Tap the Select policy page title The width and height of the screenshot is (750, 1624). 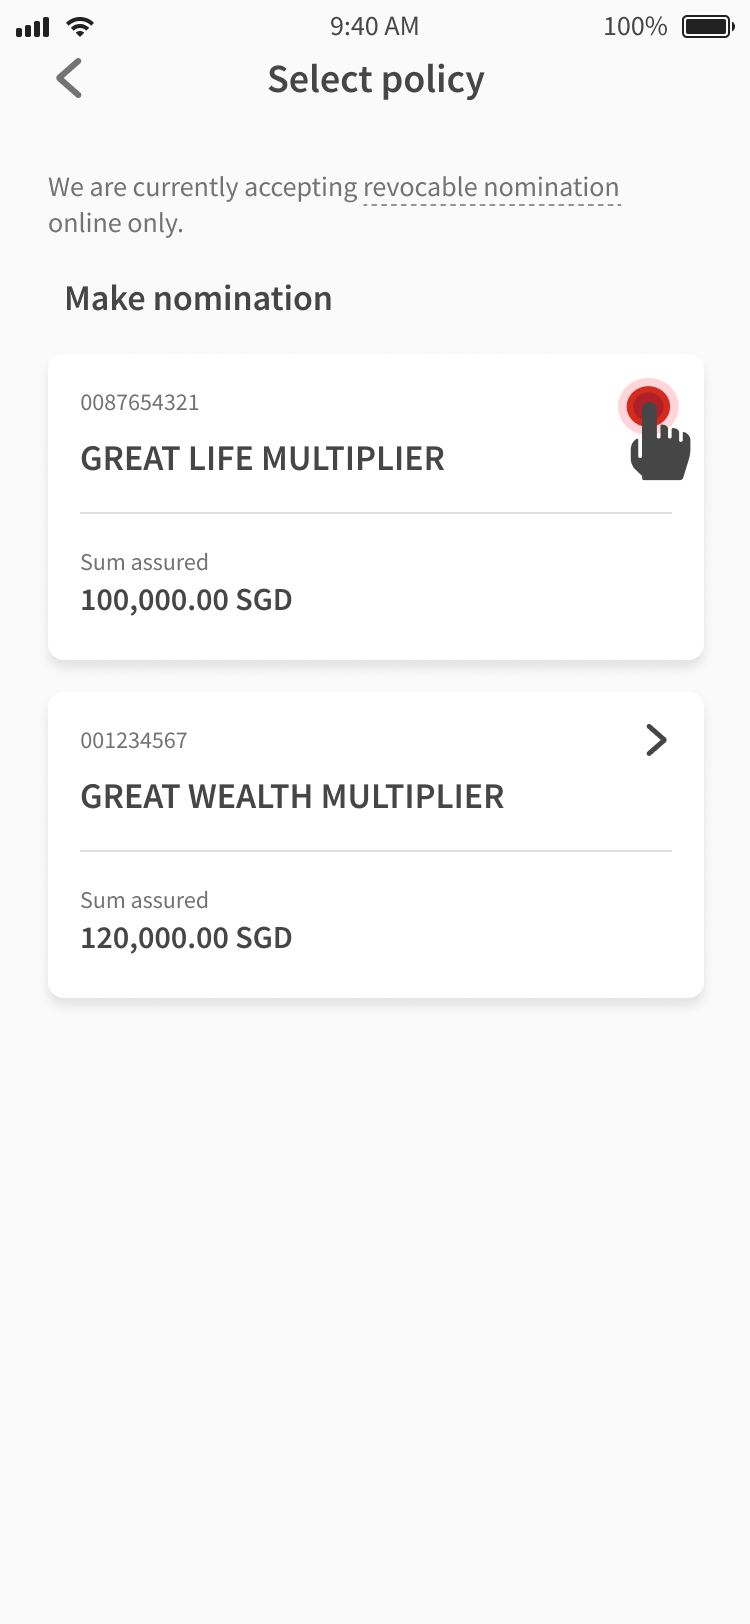click(x=376, y=80)
